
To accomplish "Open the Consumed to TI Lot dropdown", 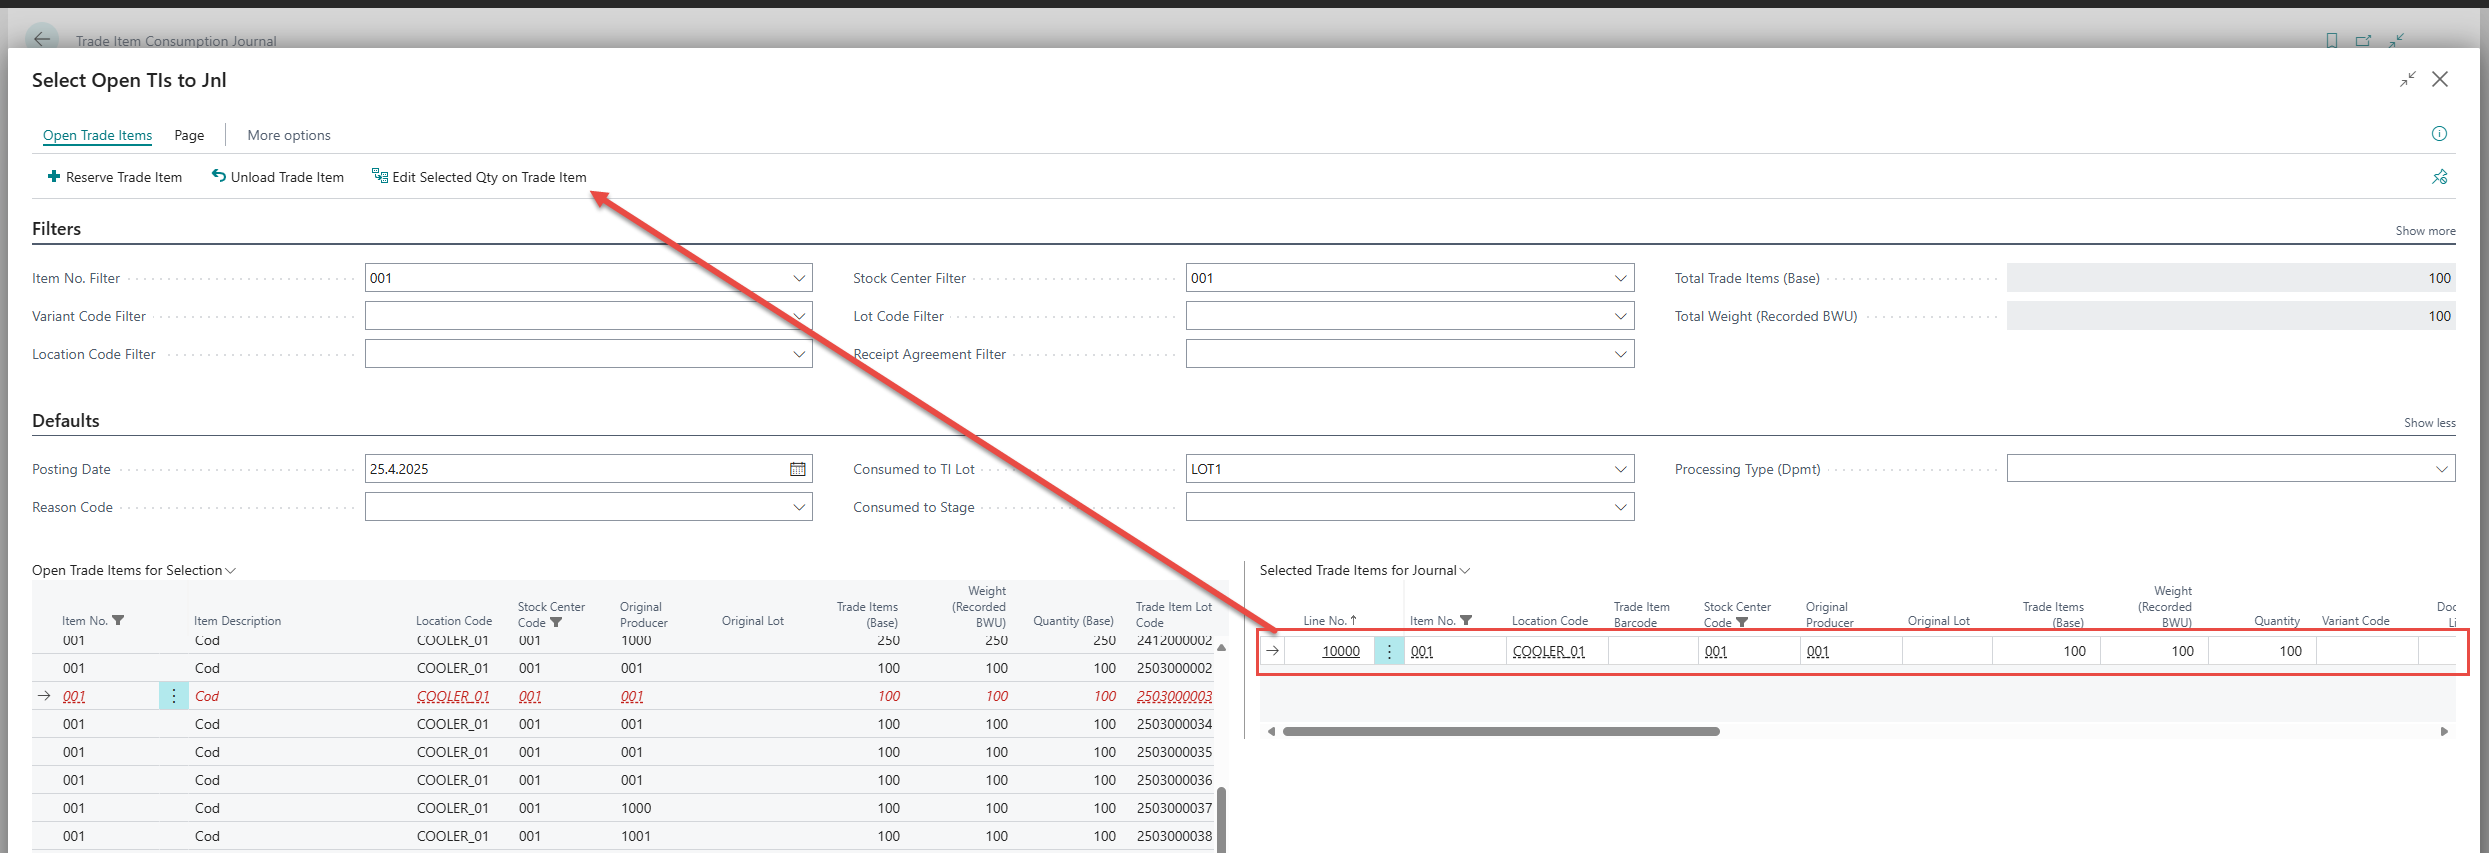I will click(1620, 469).
